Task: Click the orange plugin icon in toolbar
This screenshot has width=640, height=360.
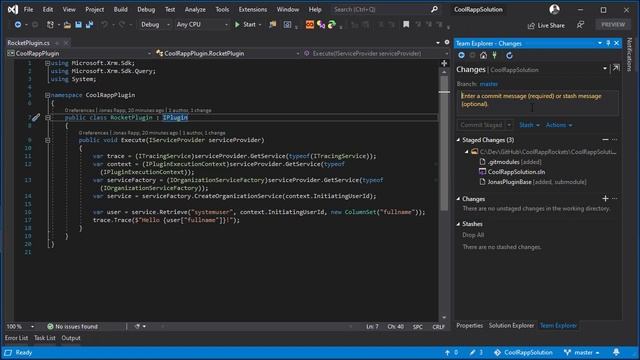Action: coord(310,25)
